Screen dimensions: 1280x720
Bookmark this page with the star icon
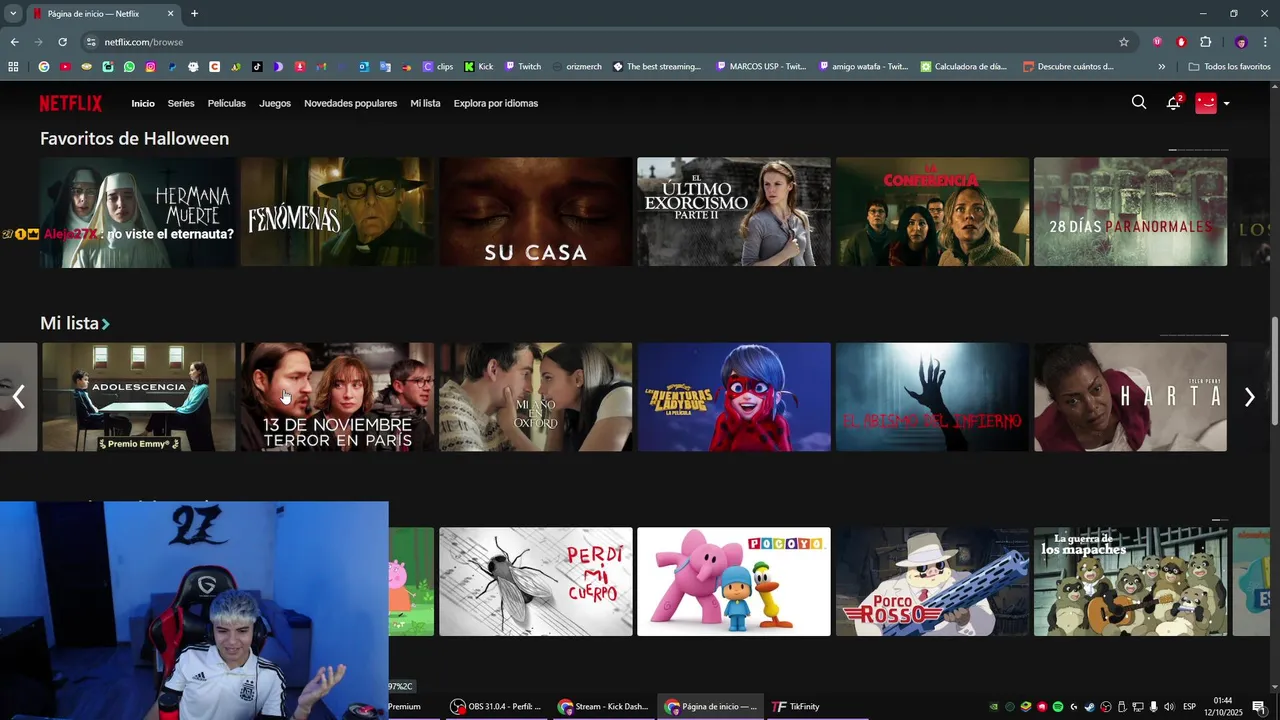pos(1124,42)
